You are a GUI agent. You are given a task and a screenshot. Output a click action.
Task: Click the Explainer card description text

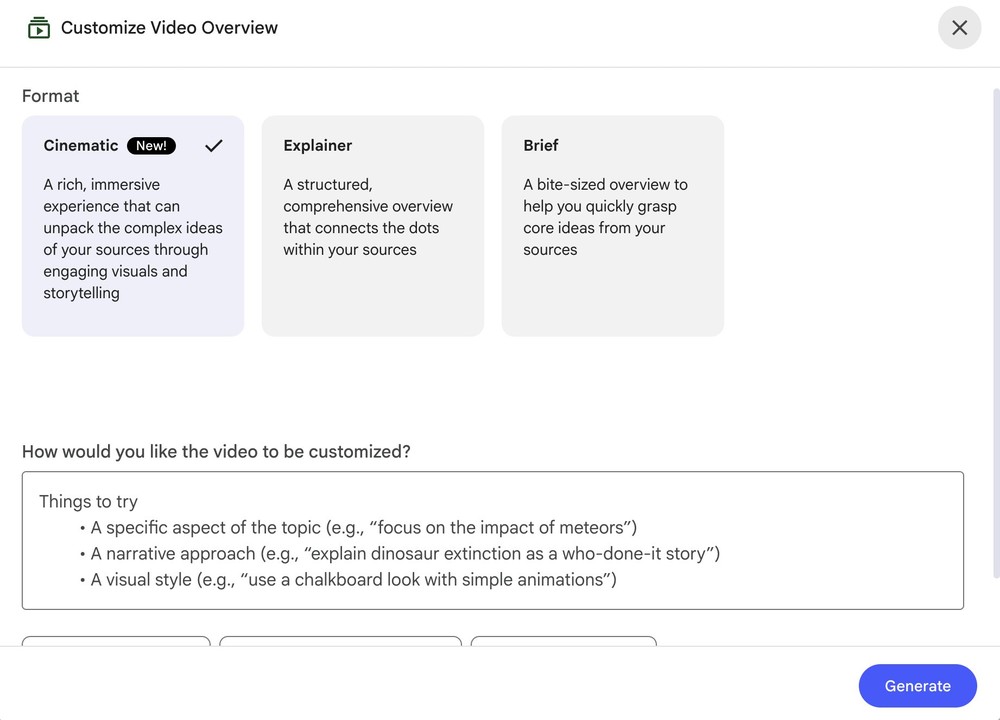tap(367, 217)
